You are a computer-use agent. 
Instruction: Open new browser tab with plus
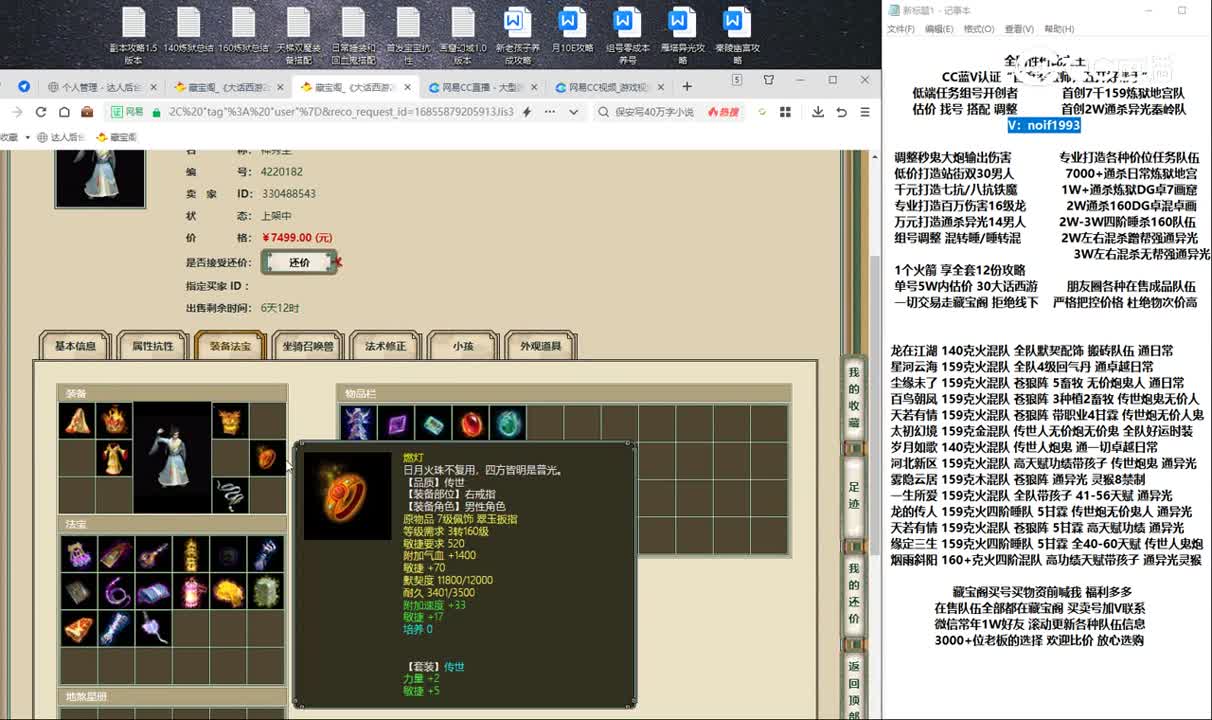pos(687,86)
